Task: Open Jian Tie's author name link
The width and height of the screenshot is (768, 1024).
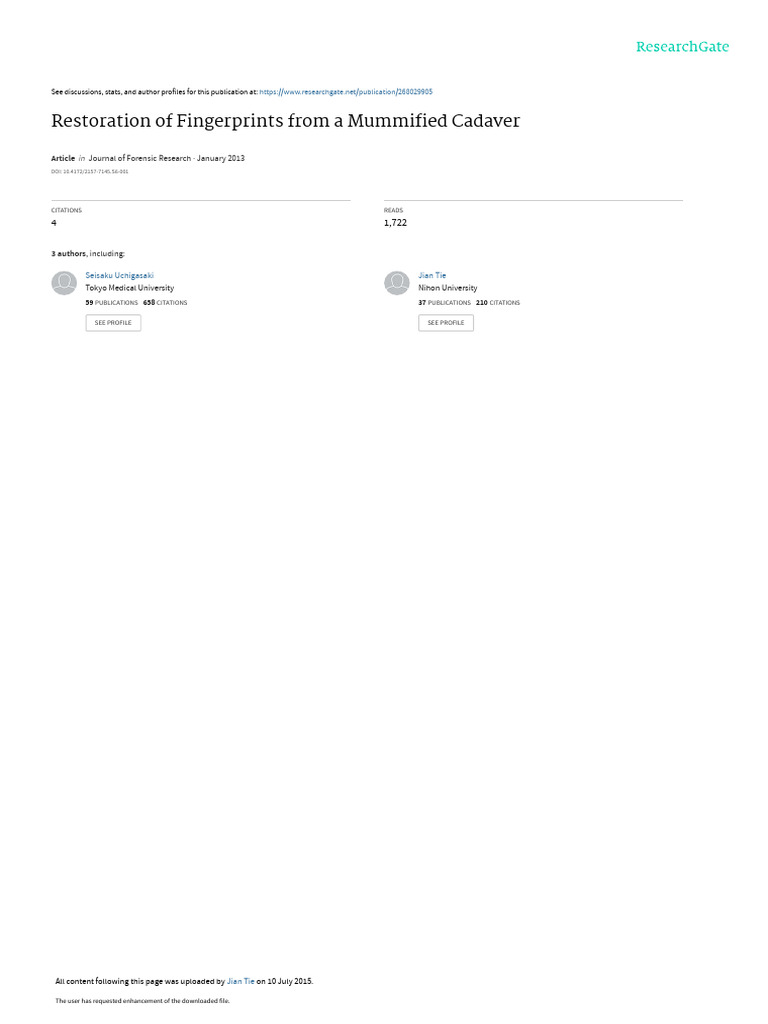Action: click(432, 276)
